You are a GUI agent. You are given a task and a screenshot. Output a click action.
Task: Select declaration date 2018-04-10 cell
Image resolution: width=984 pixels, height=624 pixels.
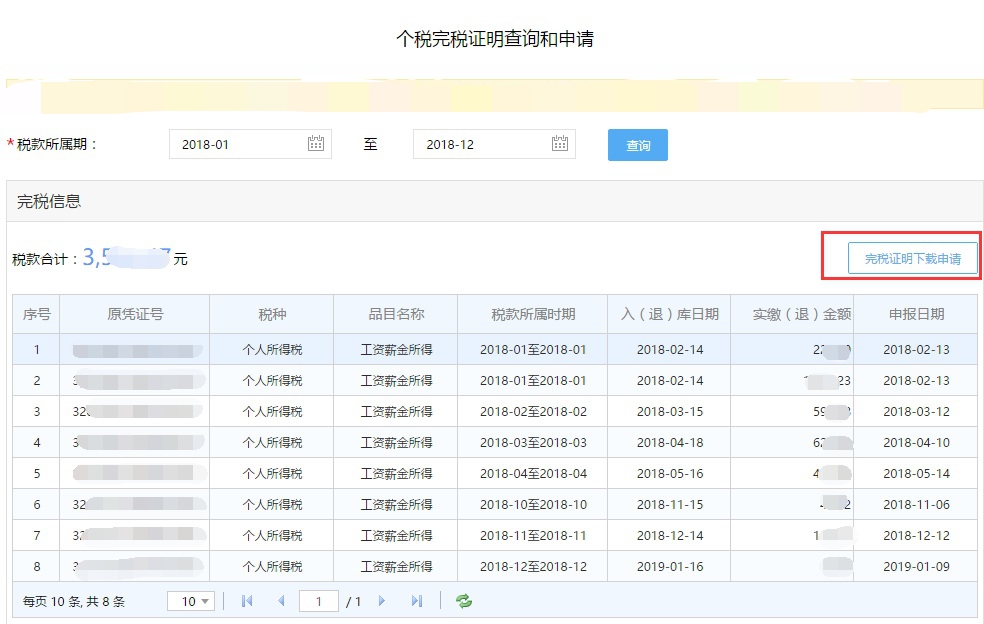click(916, 443)
